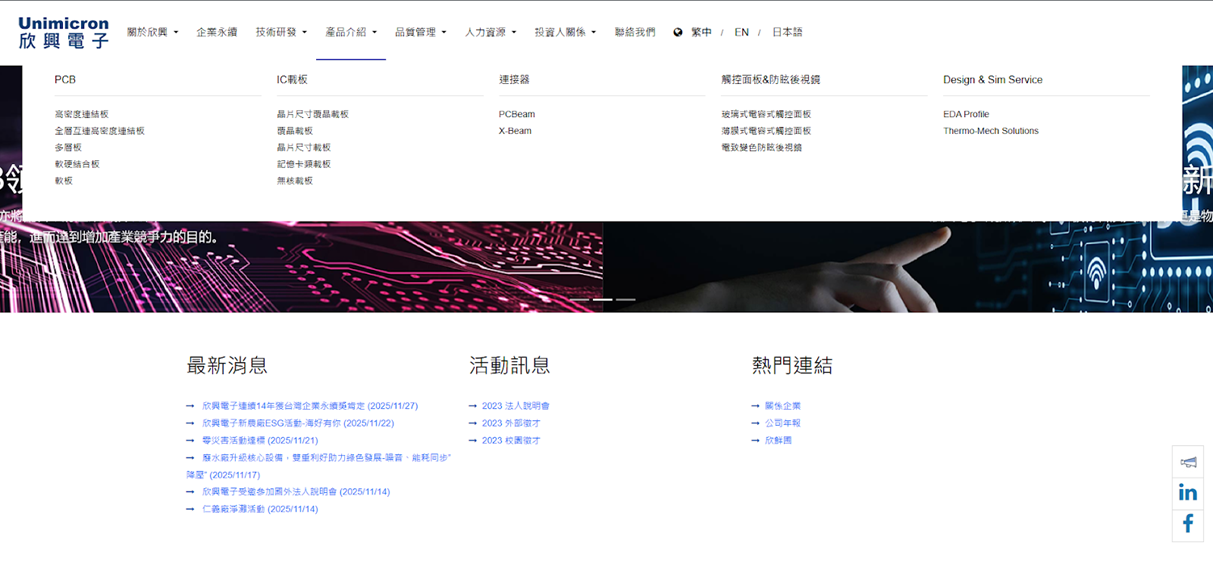Click the megaphone announcement icon
1213x564 pixels.
[1187, 462]
